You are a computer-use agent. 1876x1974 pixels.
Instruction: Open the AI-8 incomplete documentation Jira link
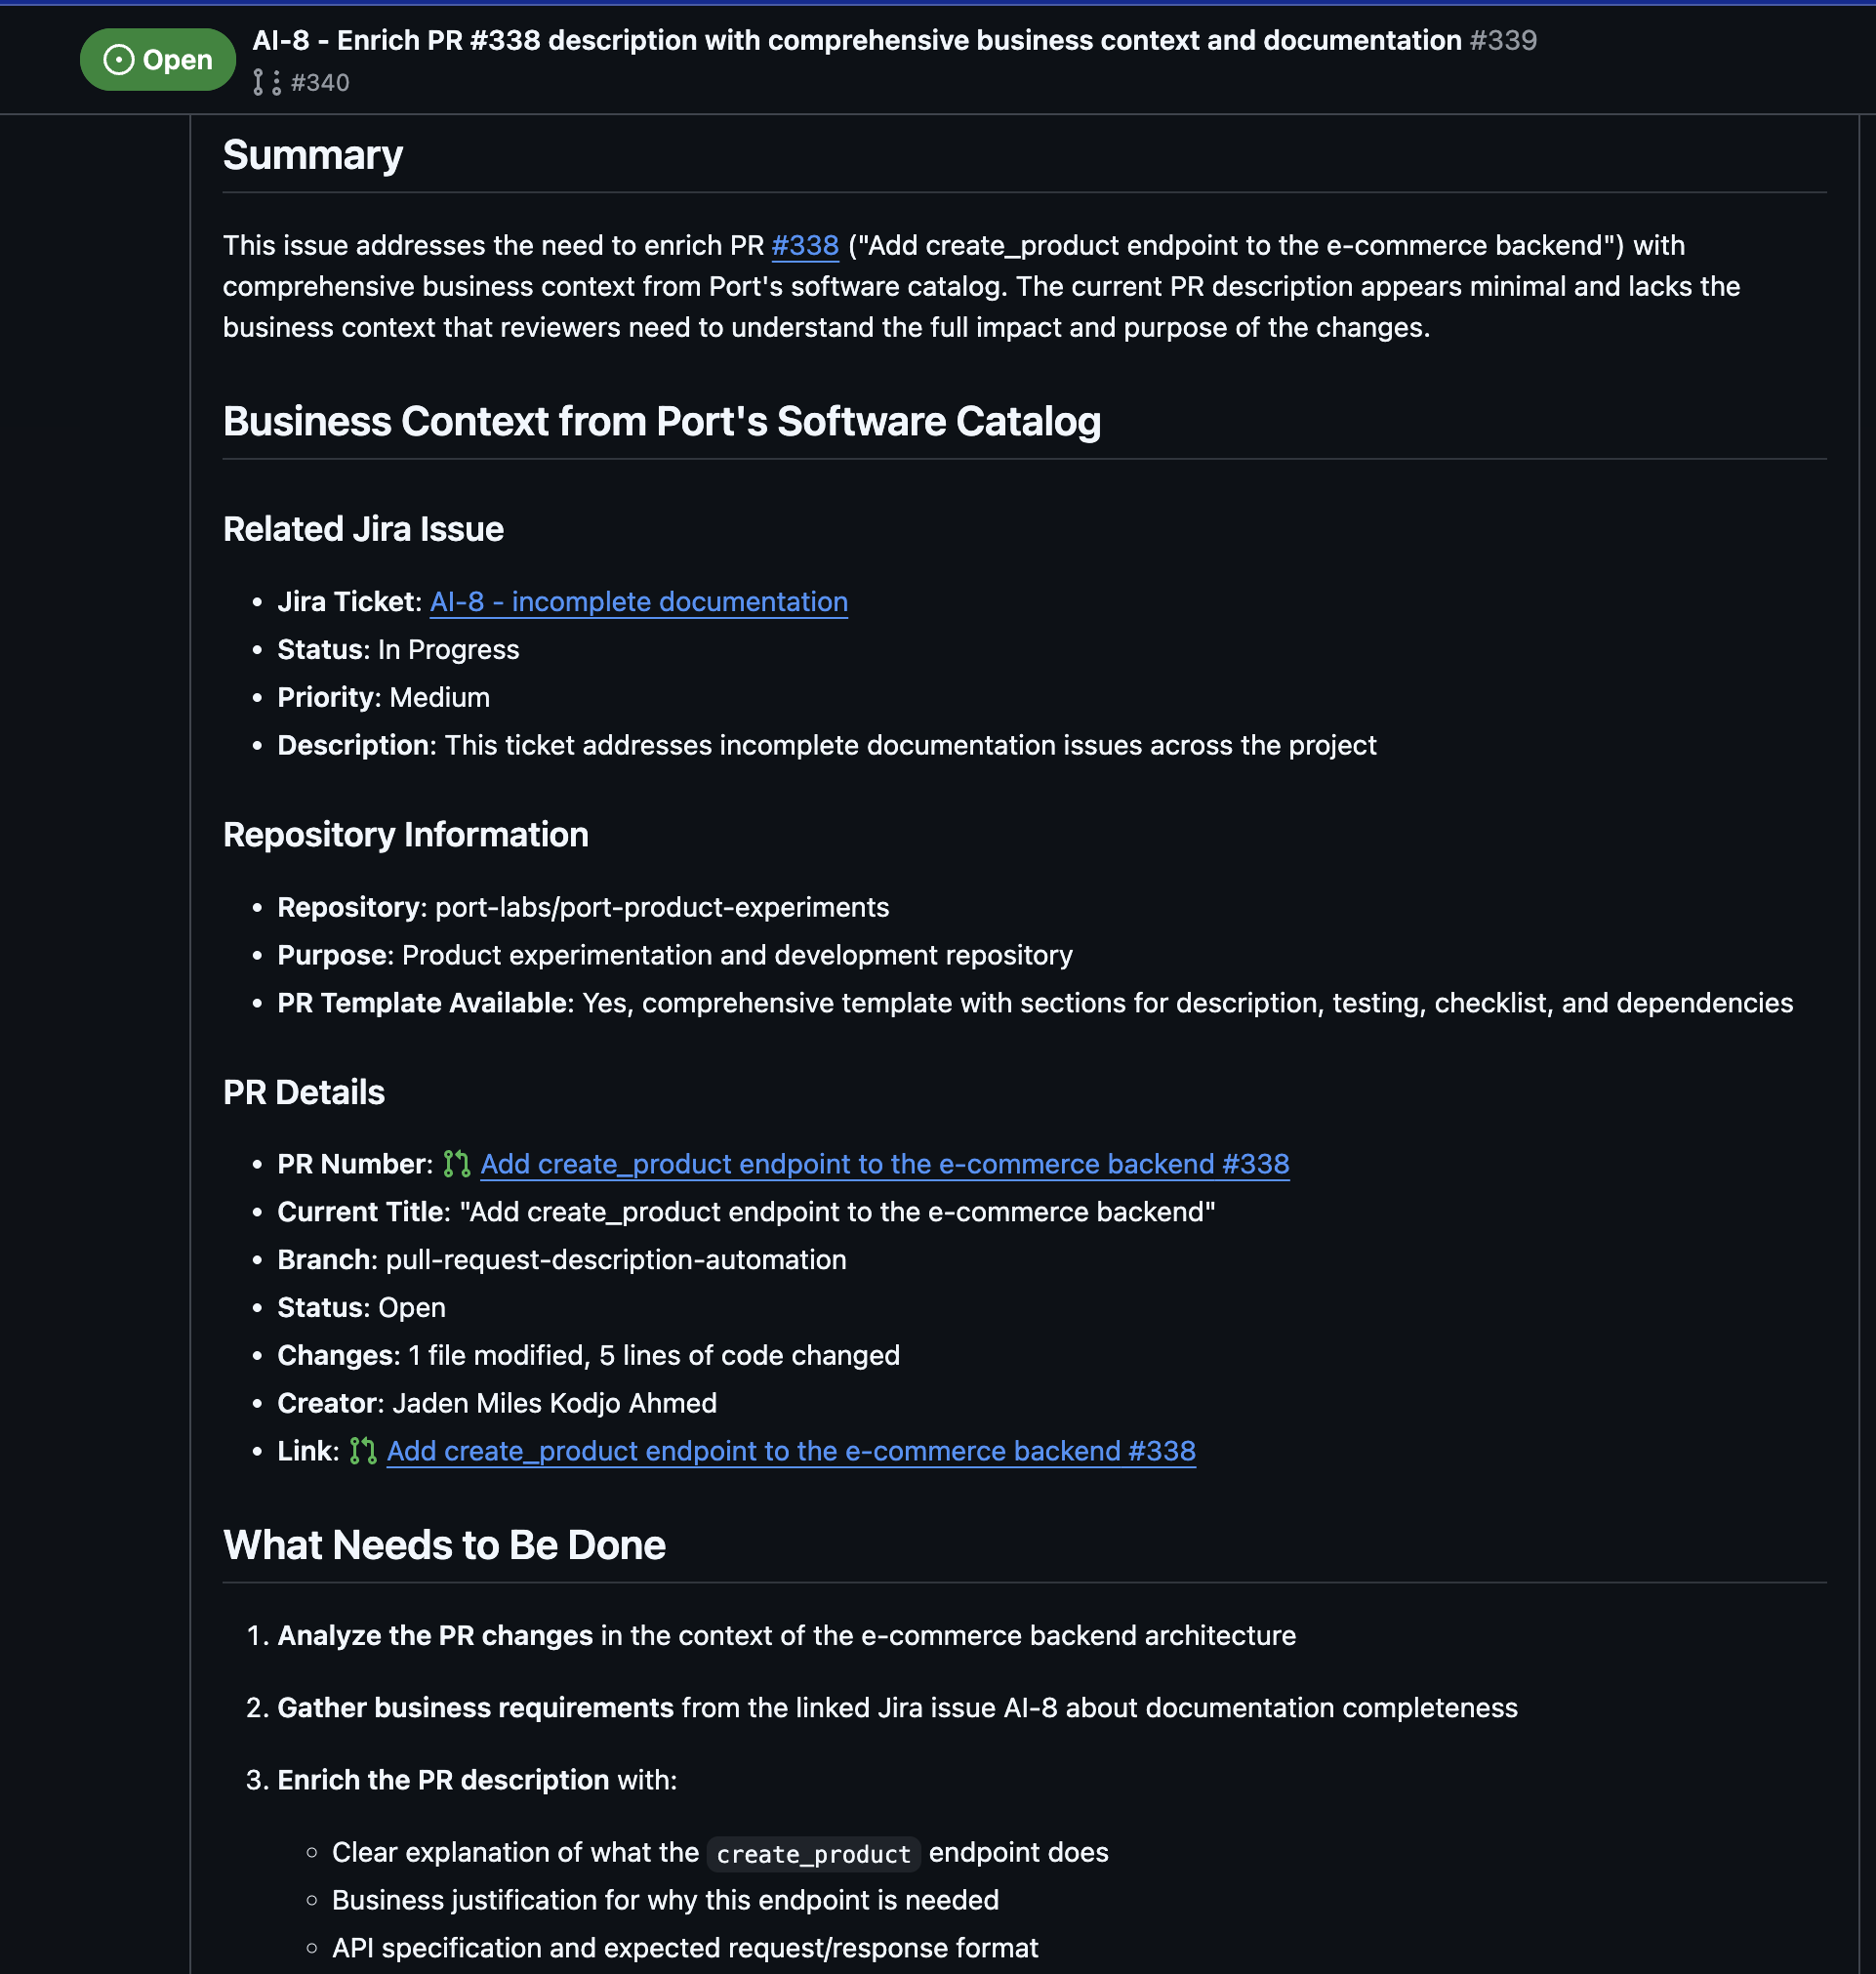pos(638,601)
